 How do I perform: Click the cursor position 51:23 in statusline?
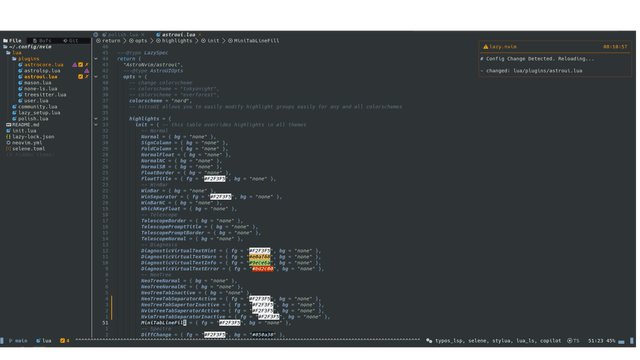(x=596, y=341)
